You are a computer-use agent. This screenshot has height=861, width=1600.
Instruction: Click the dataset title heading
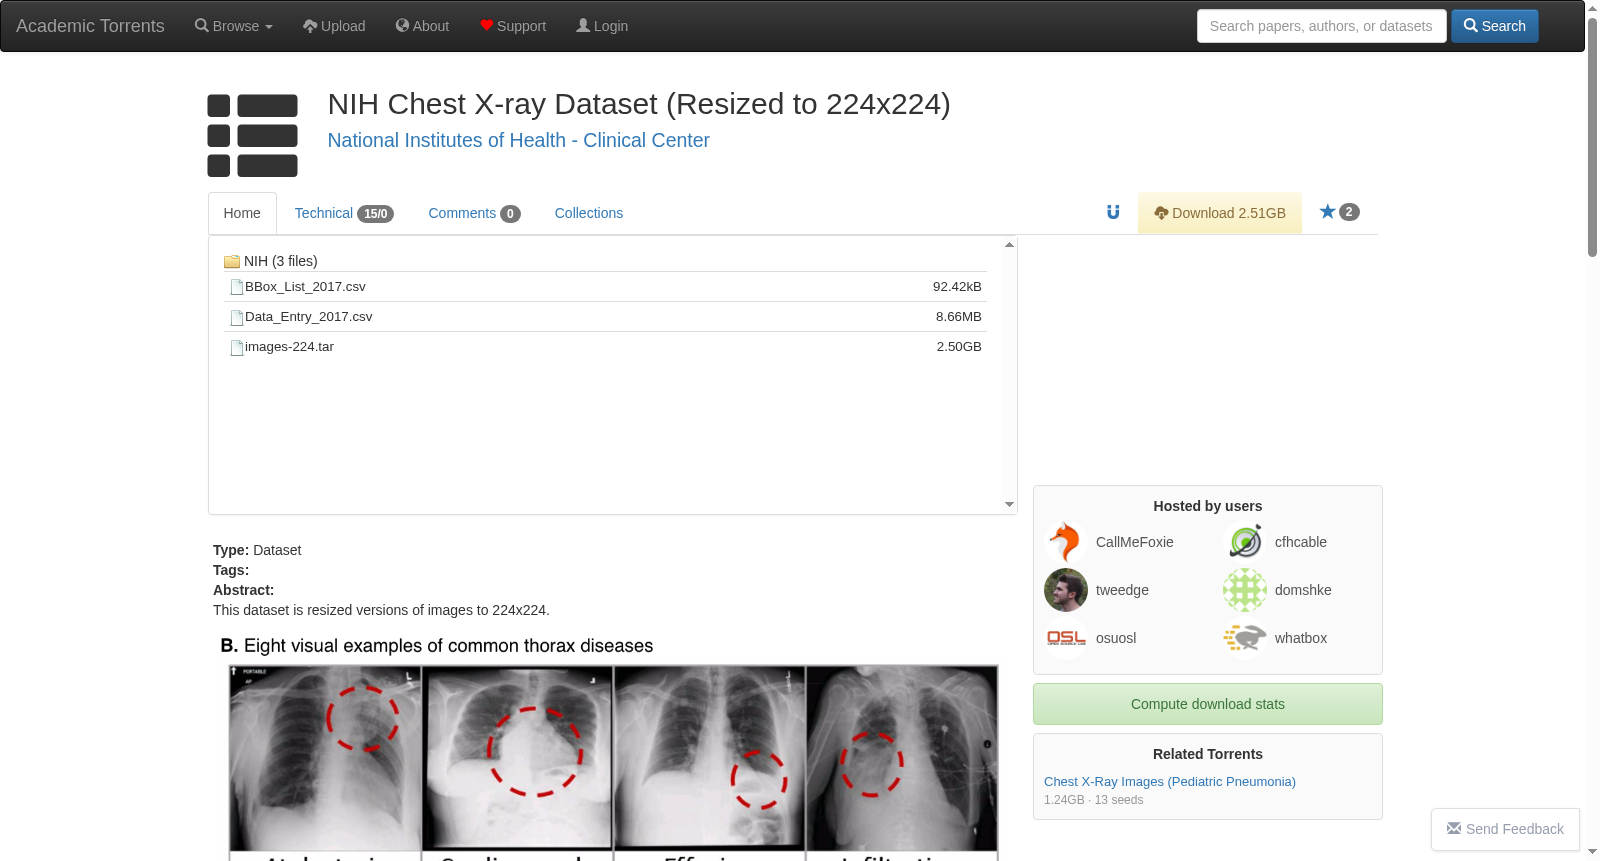click(x=639, y=104)
